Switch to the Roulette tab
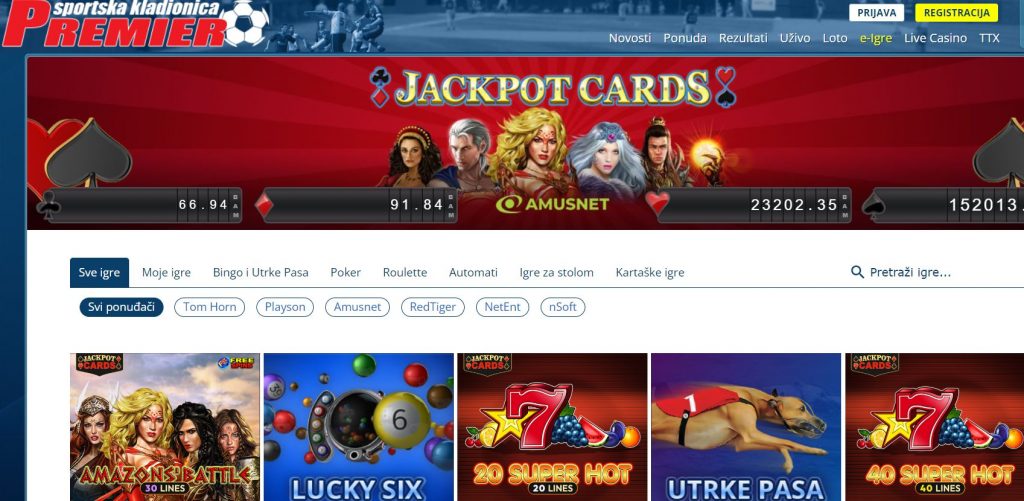Image resolution: width=1024 pixels, height=501 pixels. (x=405, y=272)
